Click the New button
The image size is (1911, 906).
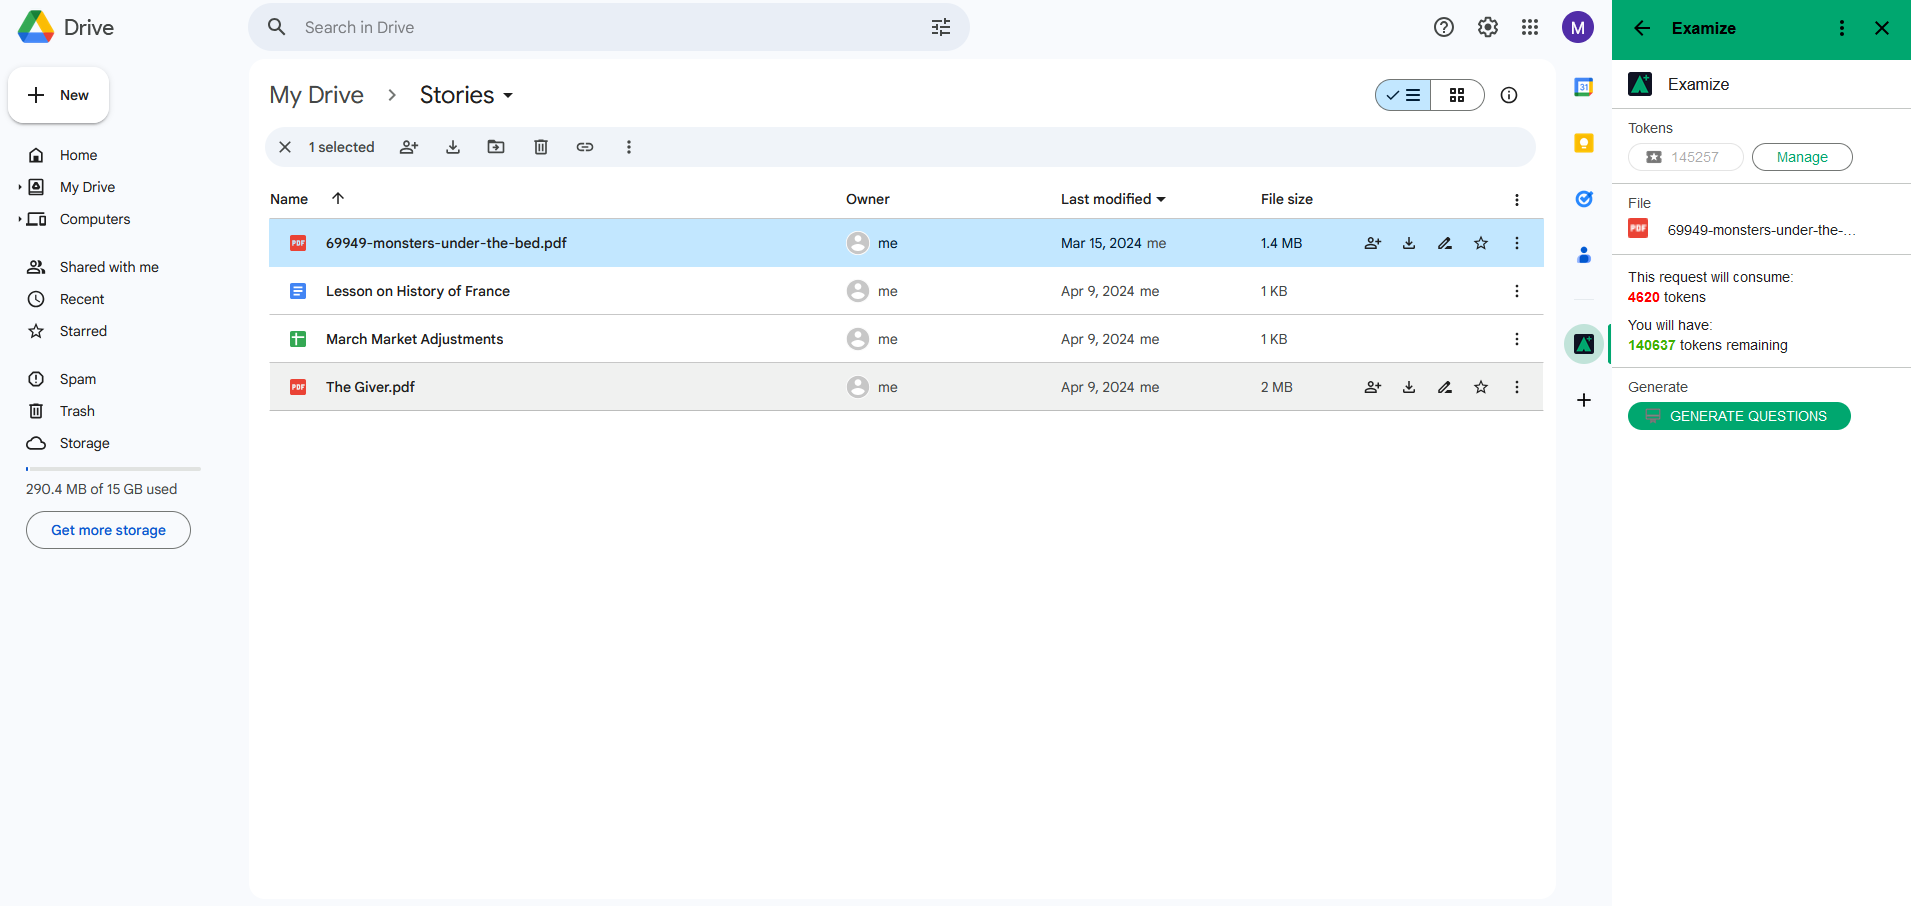point(58,95)
